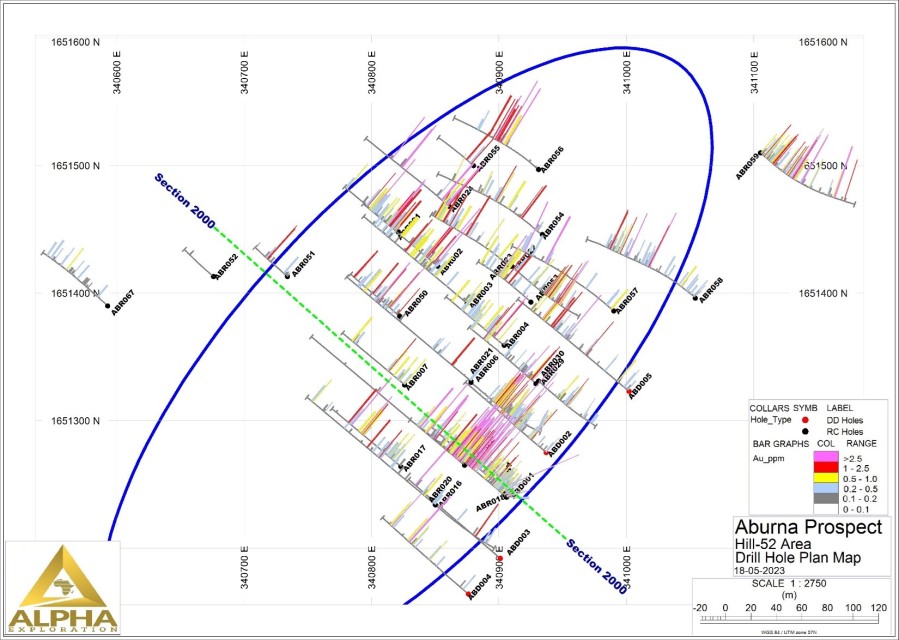The height and width of the screenshot is (640, 899).
Task: Click the Aburna Prospect title
Action: (808, 526)
